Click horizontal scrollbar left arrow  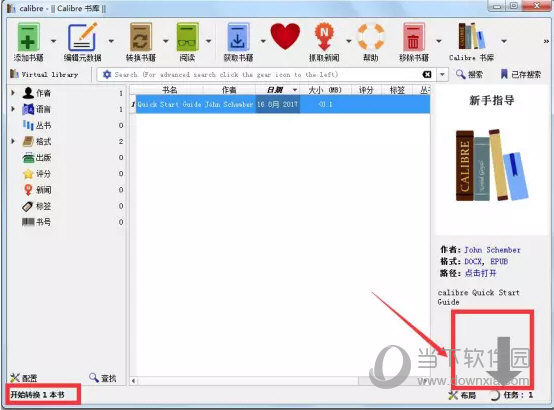[134, 381]
